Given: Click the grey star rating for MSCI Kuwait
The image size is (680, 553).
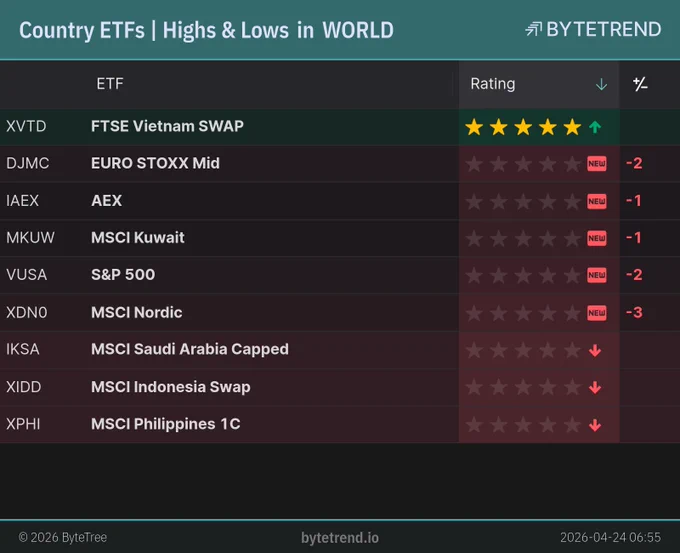Looking at the screenshot, I should [523, 238].
